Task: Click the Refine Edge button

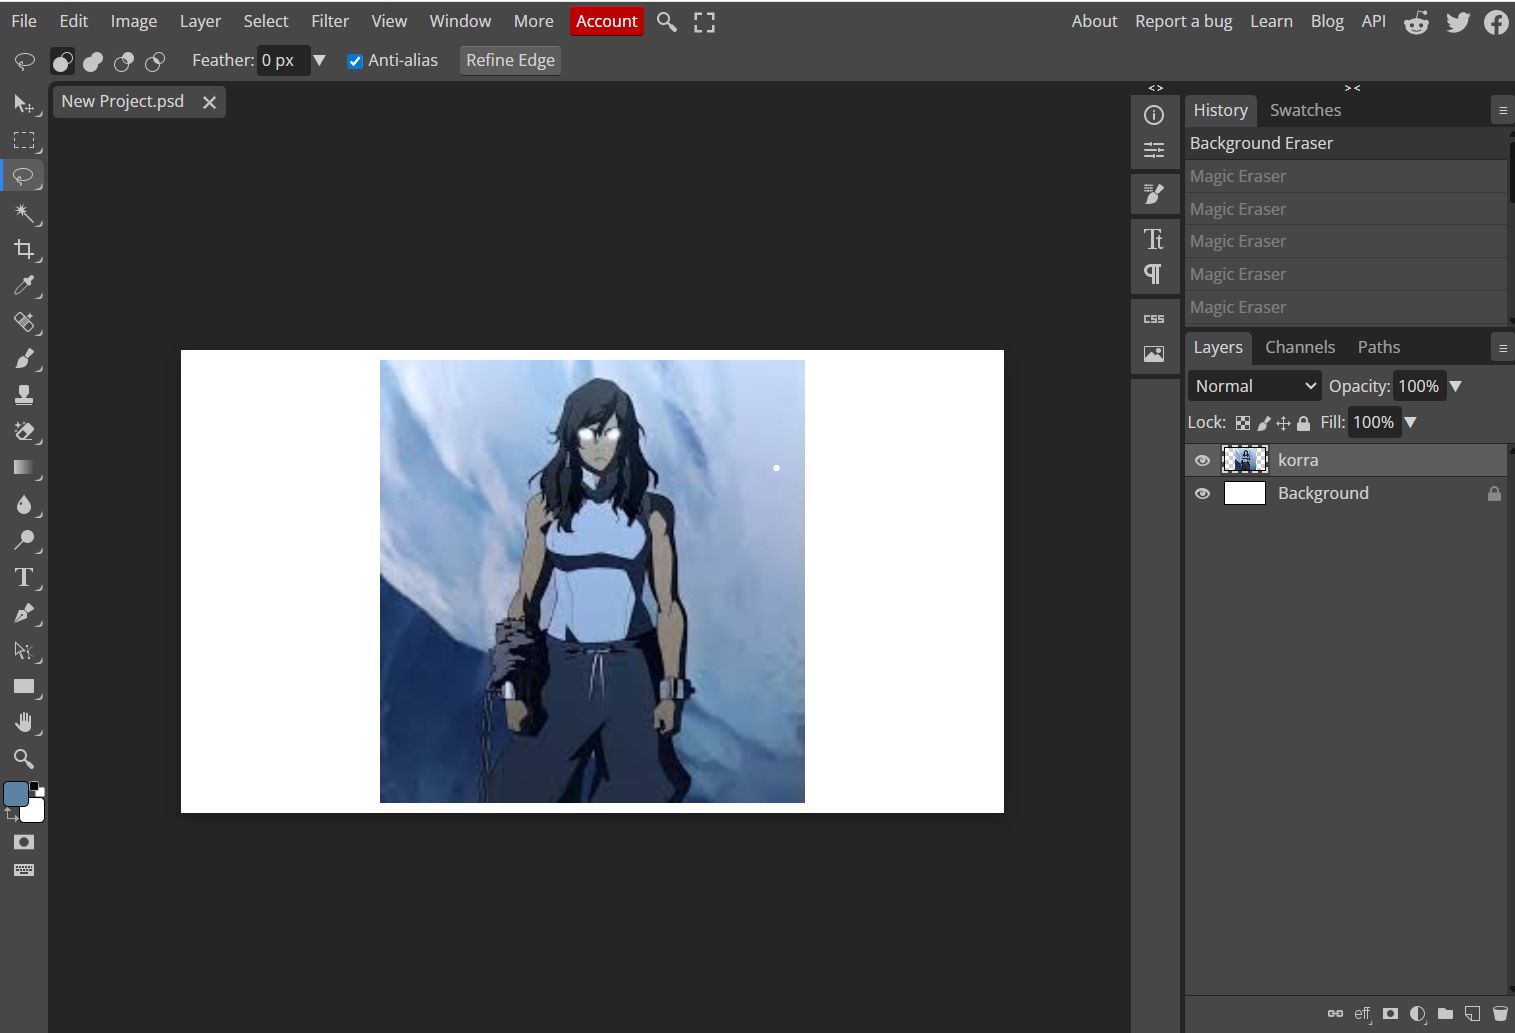Action: click(510, 61)
